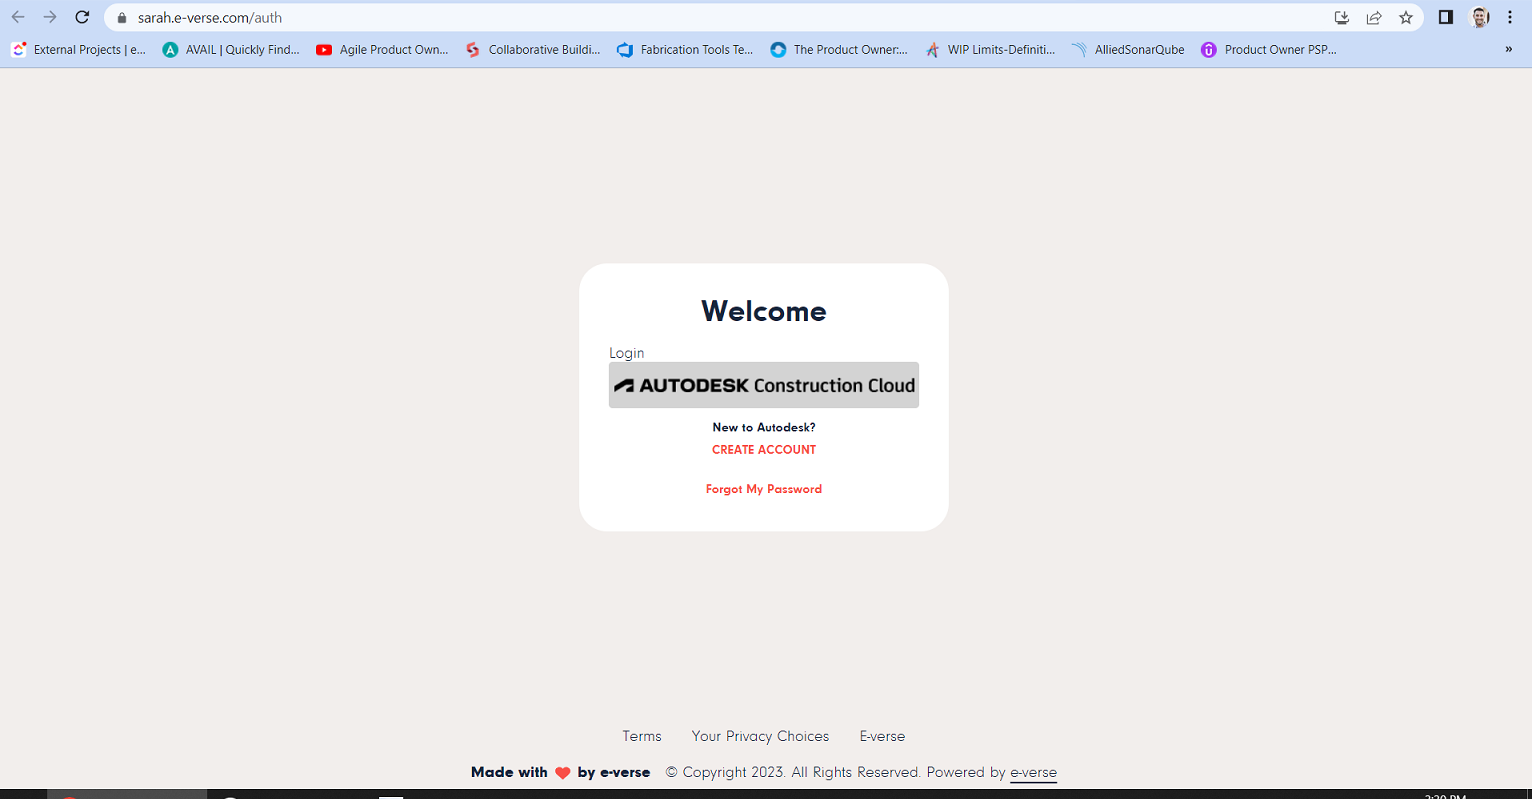Click the install app icon in address bar

[1342, 17]
